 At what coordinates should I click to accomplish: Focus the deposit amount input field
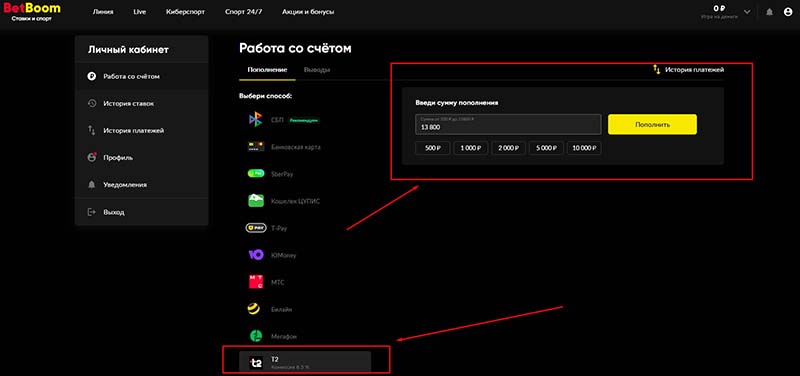click(x=508, y=124)
